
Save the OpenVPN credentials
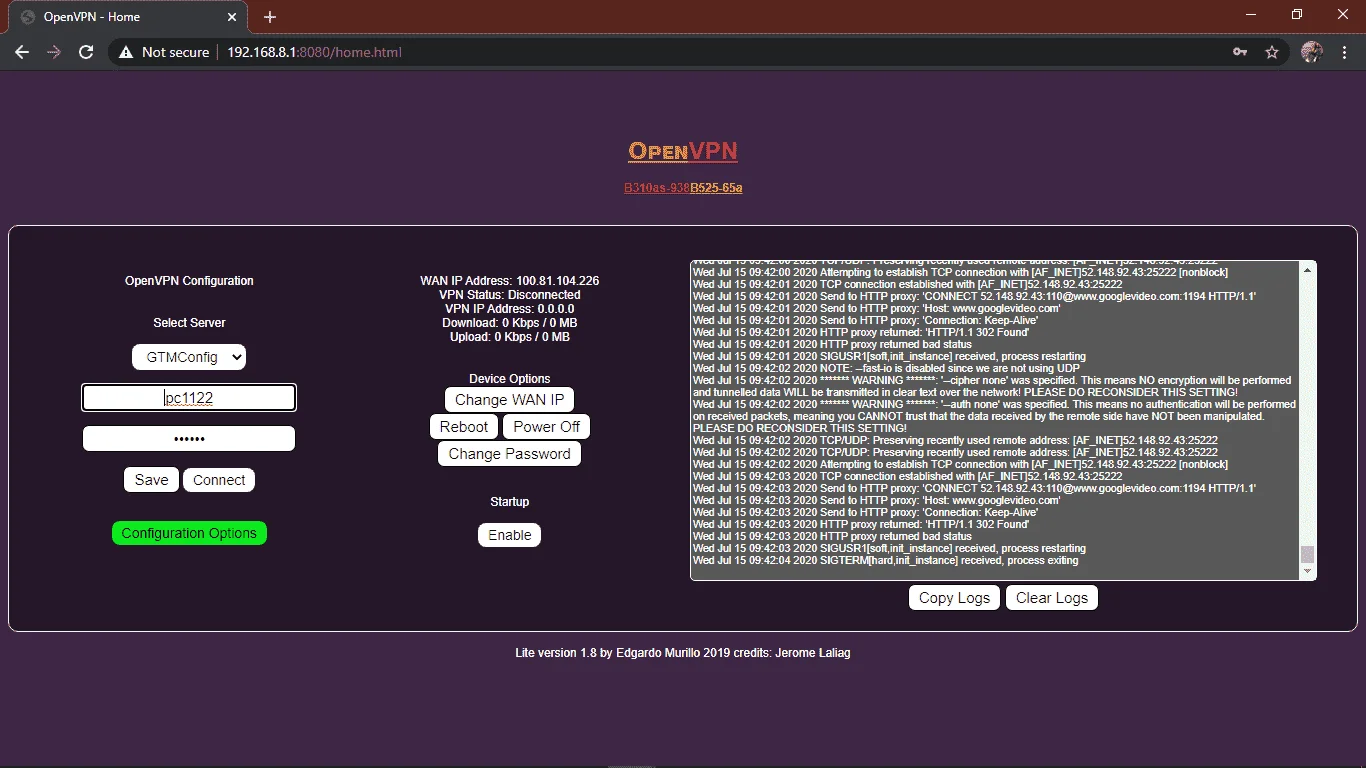pyautogui.click(x=152, y=480)
